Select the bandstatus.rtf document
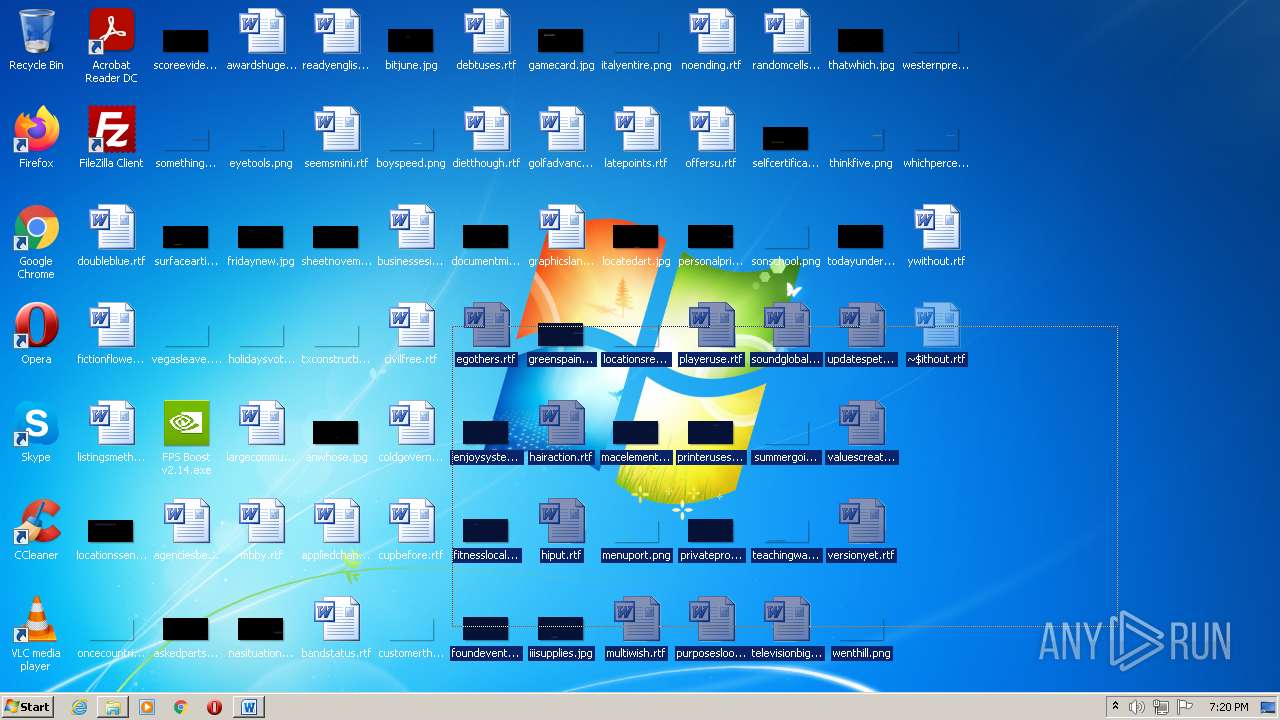The image size is (1280, 720). coord(336,628)
